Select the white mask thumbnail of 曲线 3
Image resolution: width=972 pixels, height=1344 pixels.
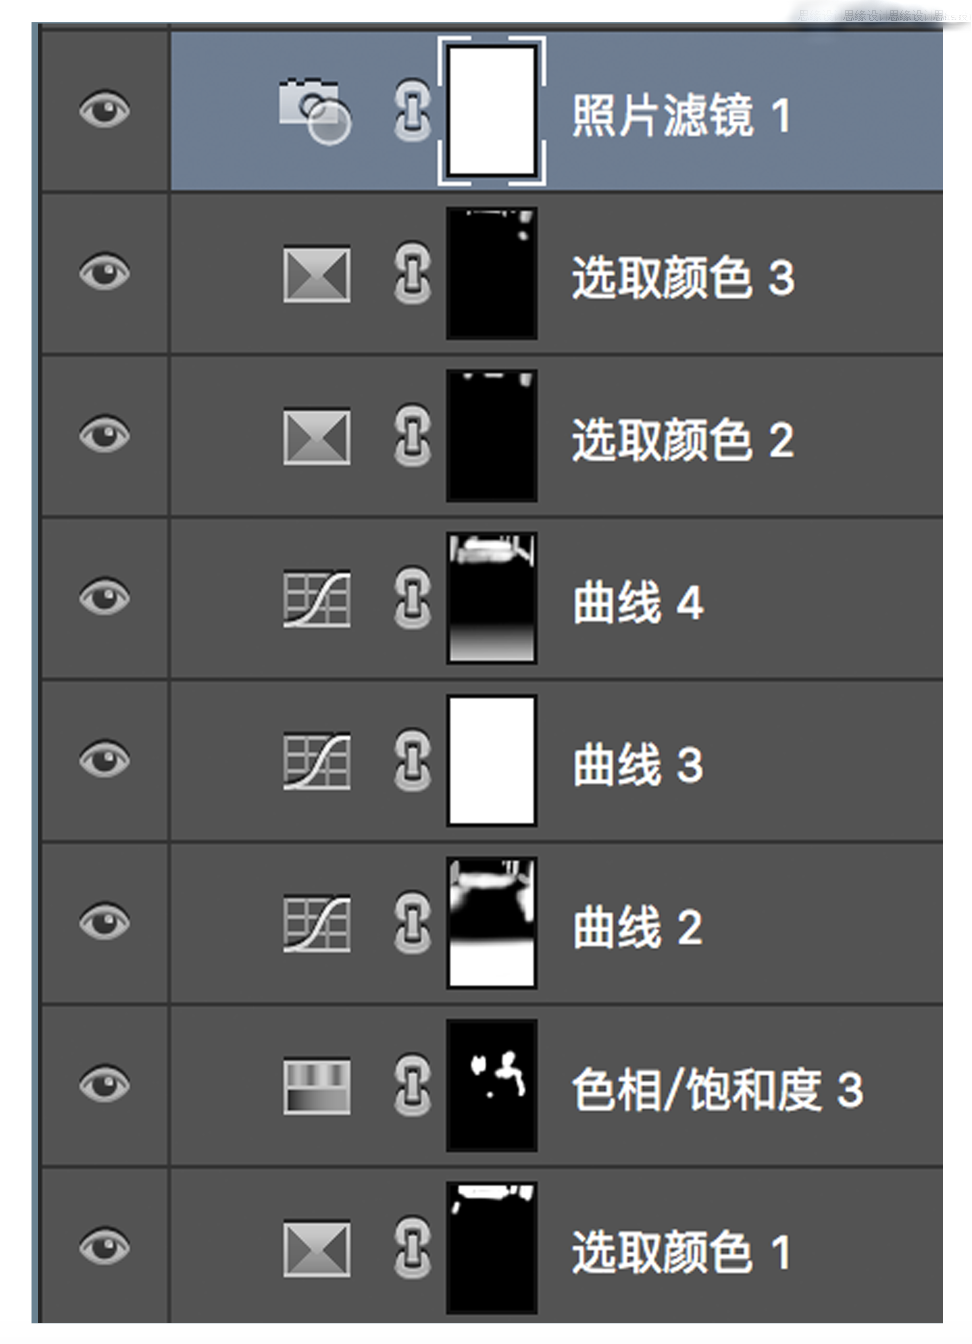tap(491, 761)
